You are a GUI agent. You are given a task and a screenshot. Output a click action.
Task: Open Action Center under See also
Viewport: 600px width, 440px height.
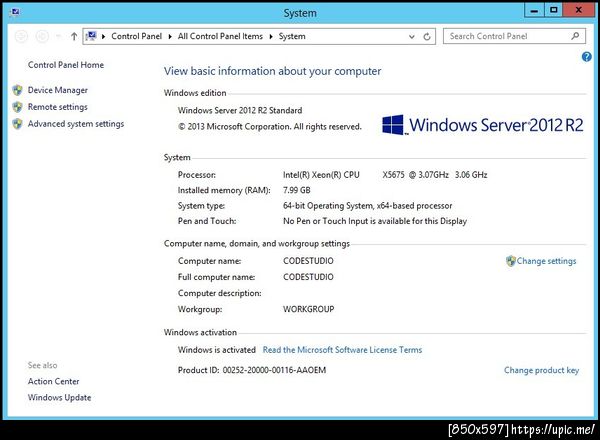[53, 381]
